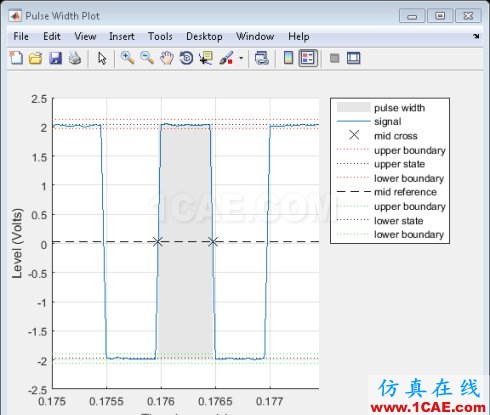The height and width of the screenshot is (415, 490).
Task: Open the Edit menu
Action: coord(52,36)
